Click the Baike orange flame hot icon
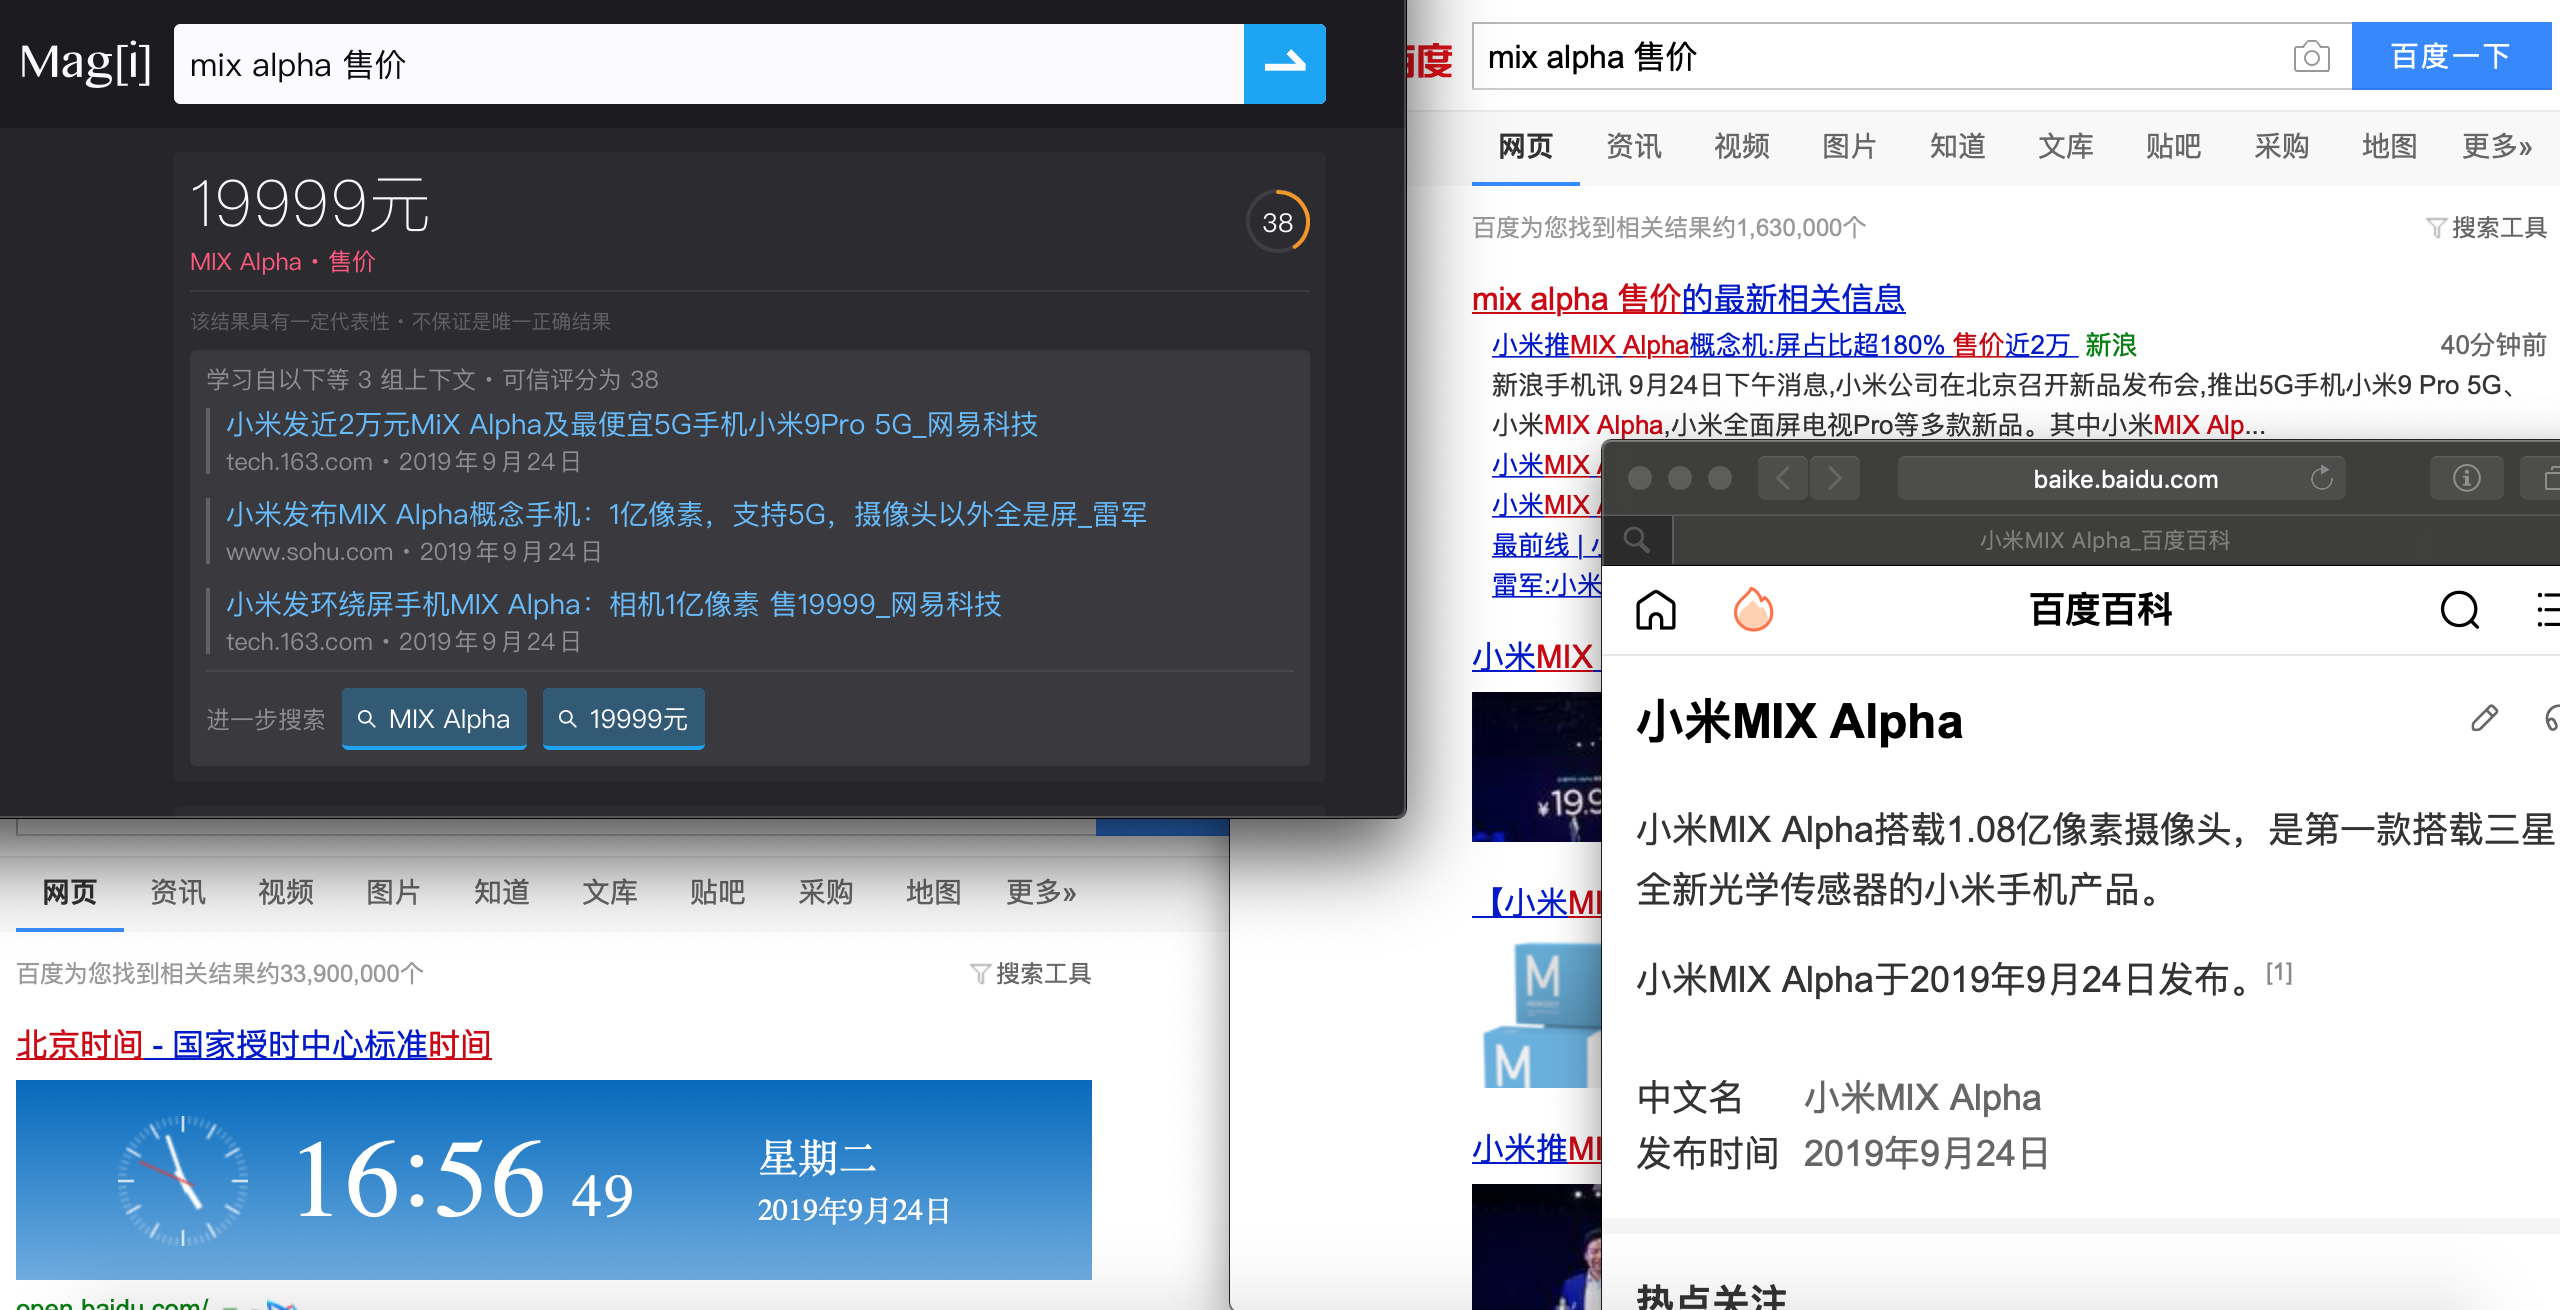2560x1310 pixels. 1753,610
